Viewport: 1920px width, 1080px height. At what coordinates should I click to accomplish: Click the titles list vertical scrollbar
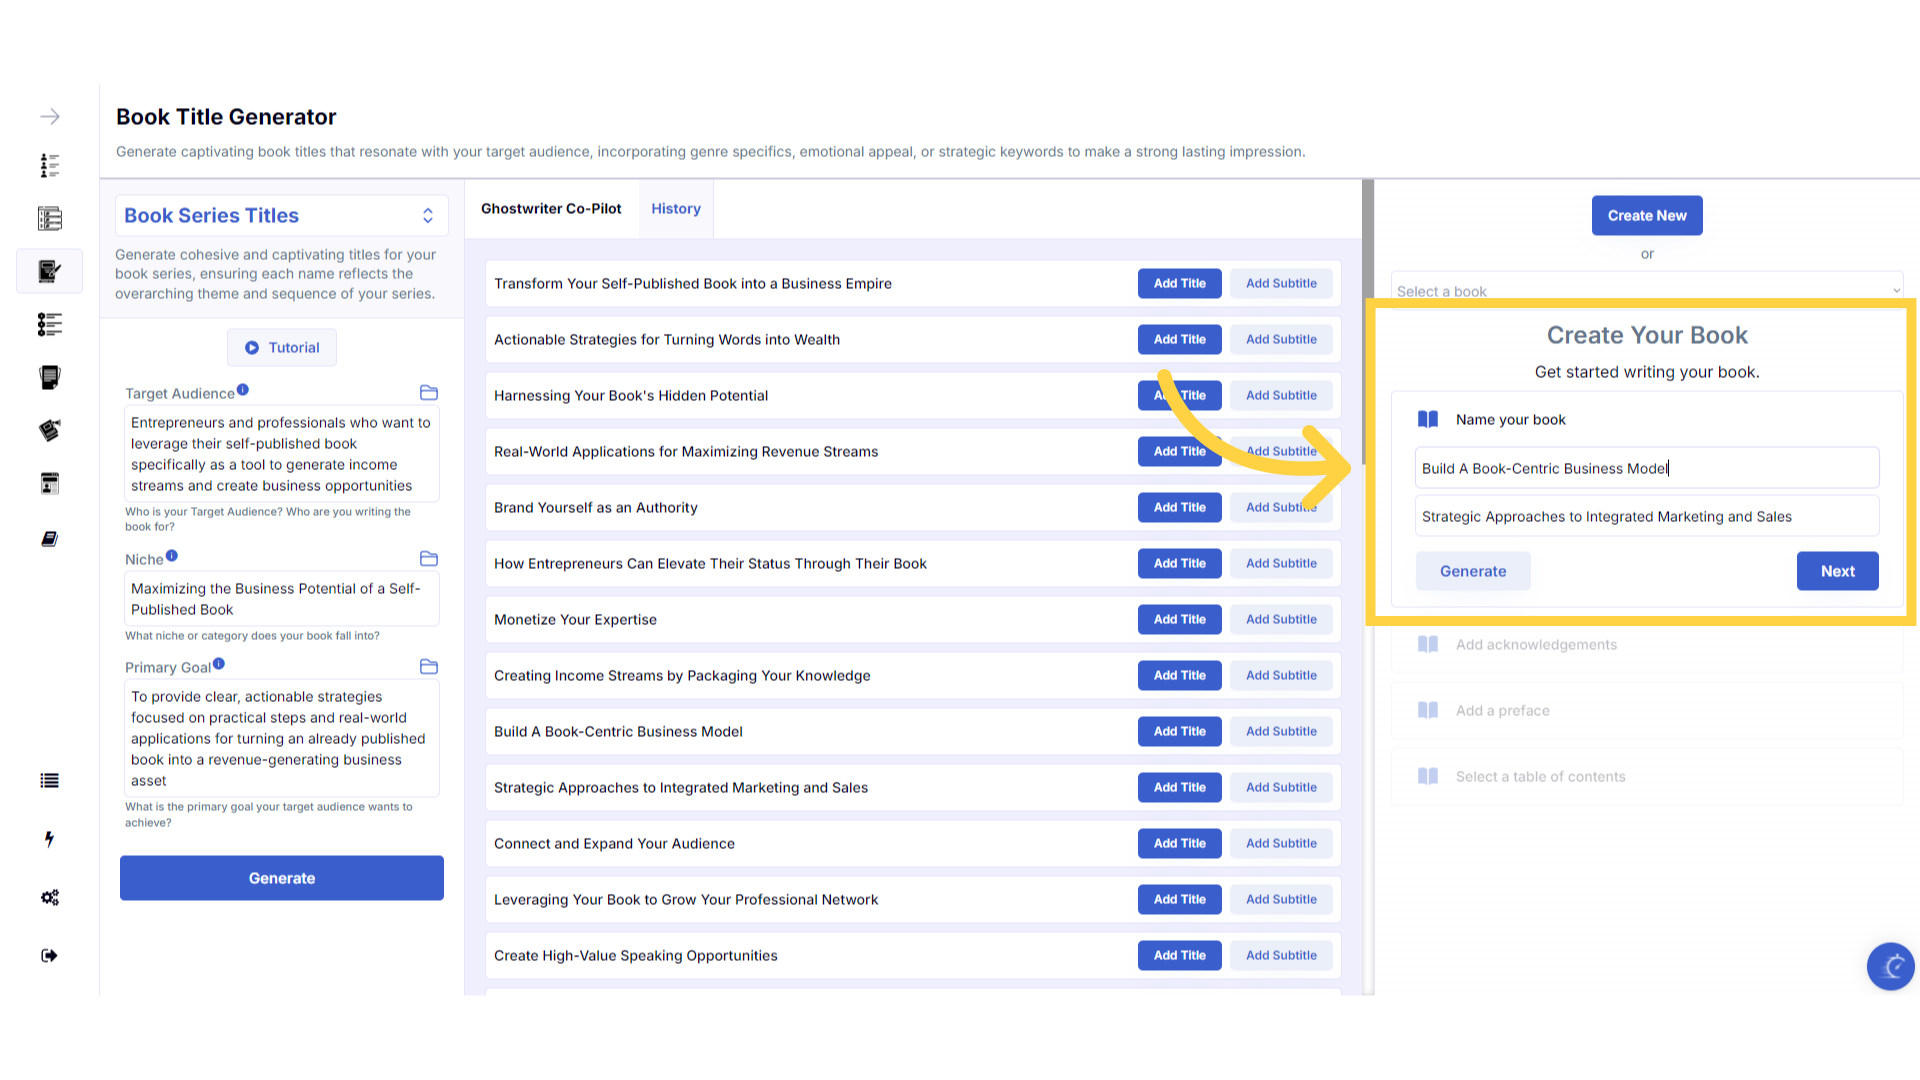[1368, 238]
